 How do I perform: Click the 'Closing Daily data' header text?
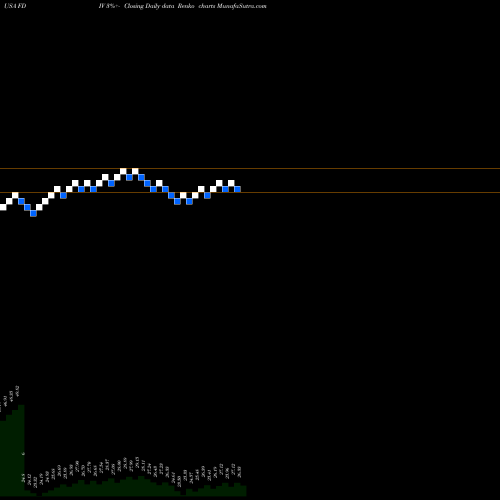(149, 6)
